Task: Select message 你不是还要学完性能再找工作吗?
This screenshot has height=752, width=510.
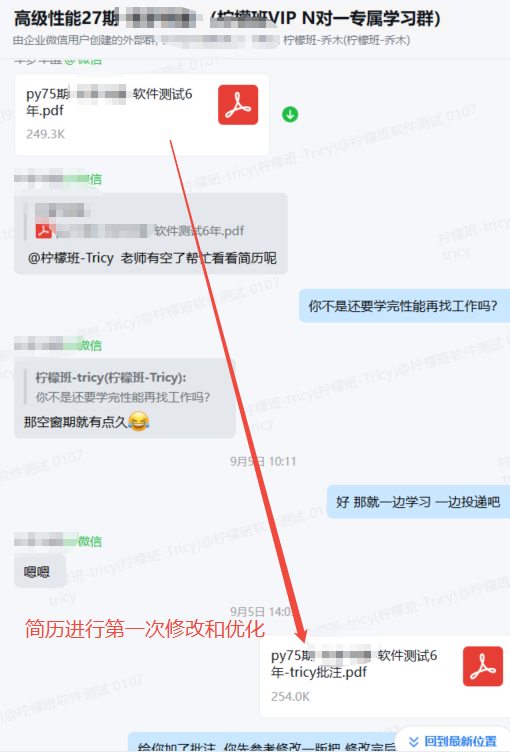Action: tap(404, 306)
